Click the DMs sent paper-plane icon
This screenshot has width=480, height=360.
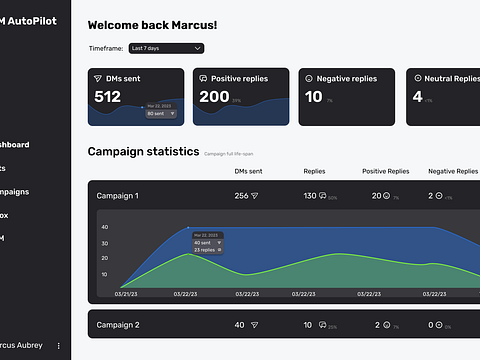98,79
